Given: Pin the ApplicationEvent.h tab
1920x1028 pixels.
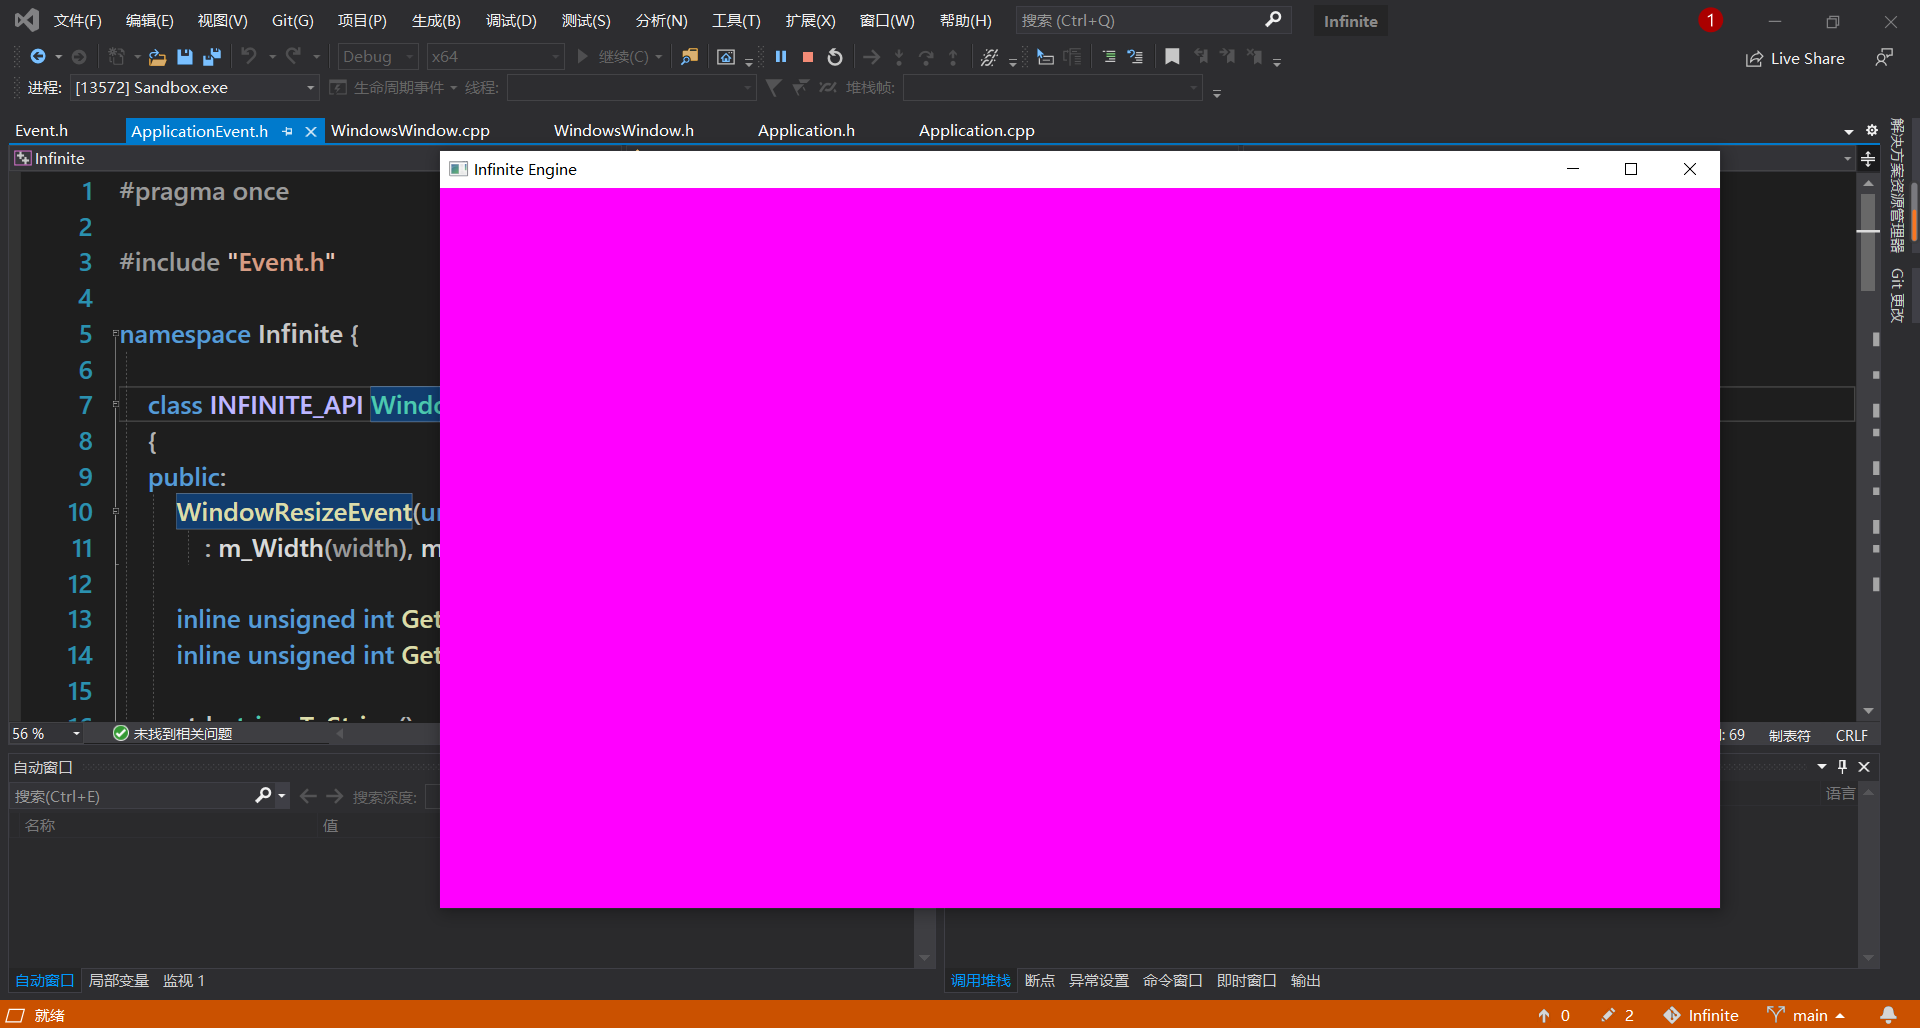Looking at the screenshot, I should click(x=288, y=131).
